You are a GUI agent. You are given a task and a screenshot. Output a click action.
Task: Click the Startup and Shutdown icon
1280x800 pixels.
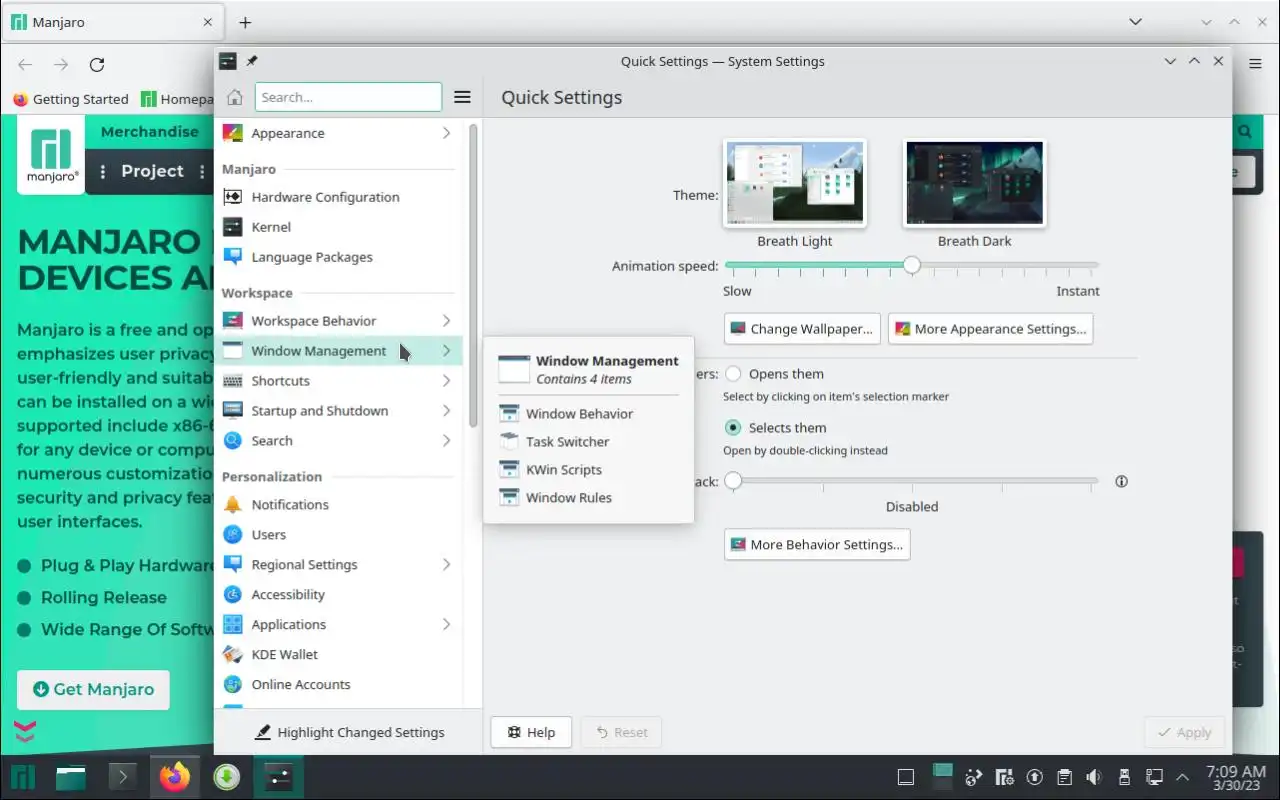(232, 411)
